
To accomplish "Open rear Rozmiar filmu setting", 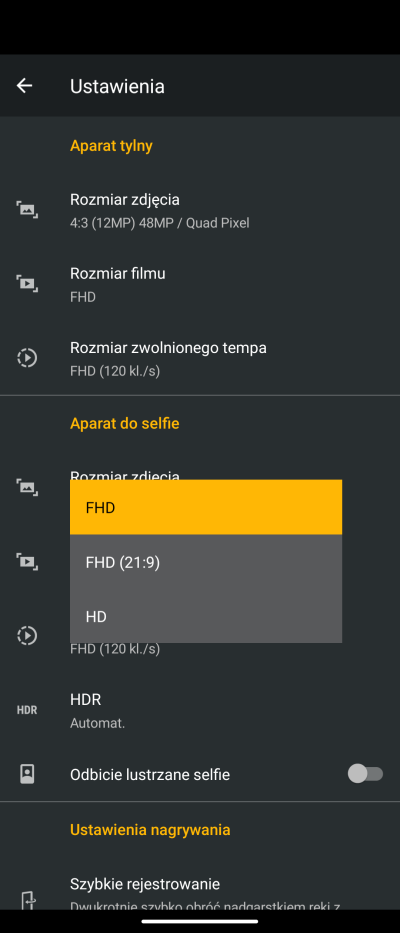I will 200,284.
